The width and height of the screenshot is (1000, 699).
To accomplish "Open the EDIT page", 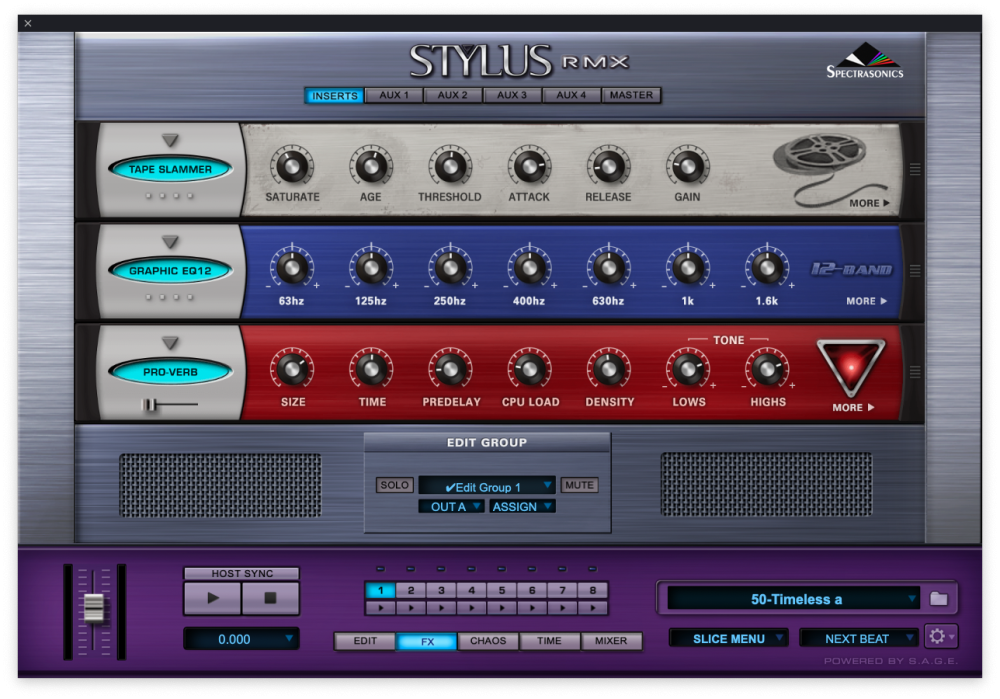I will [x=365, y=641].
